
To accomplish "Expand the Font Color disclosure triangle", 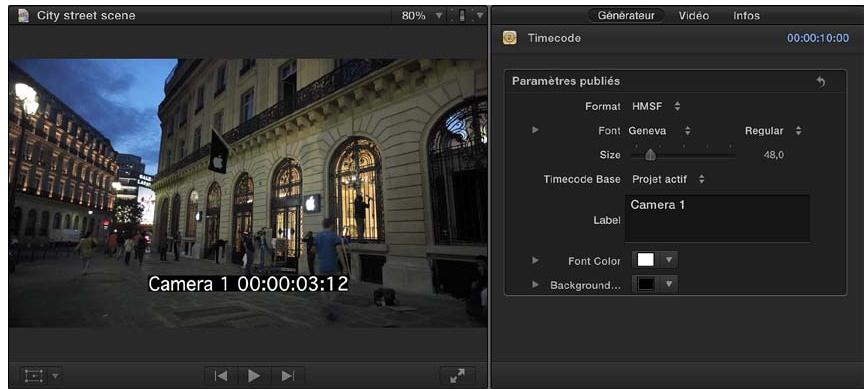I will coord(535,260).
